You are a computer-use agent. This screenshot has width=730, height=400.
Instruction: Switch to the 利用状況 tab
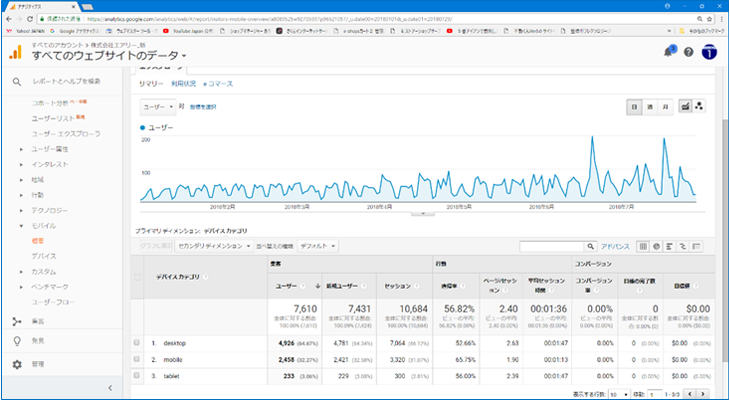pos(183,84)
